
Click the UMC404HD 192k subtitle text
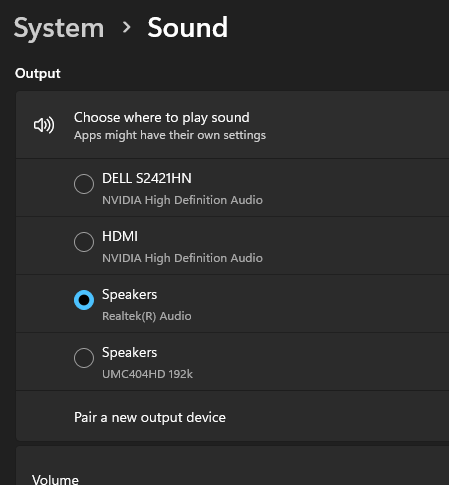tap(147, 374)
